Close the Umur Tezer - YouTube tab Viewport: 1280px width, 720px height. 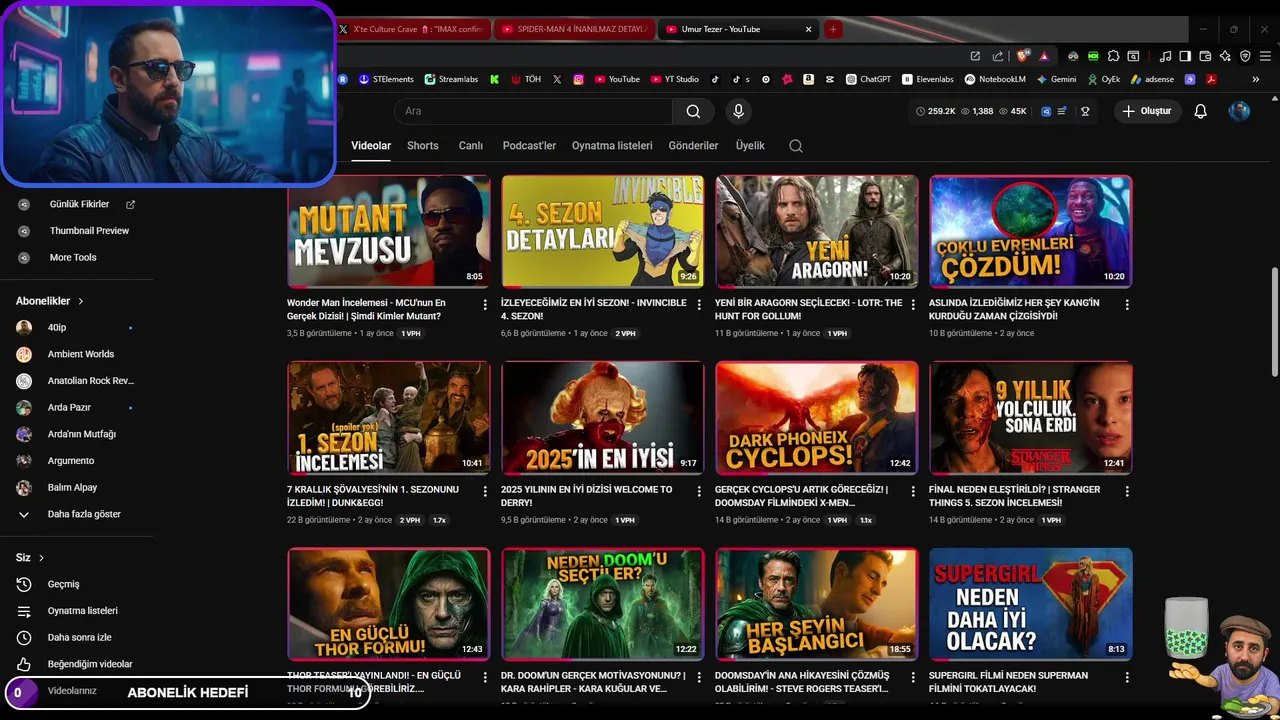coord(808,29)
